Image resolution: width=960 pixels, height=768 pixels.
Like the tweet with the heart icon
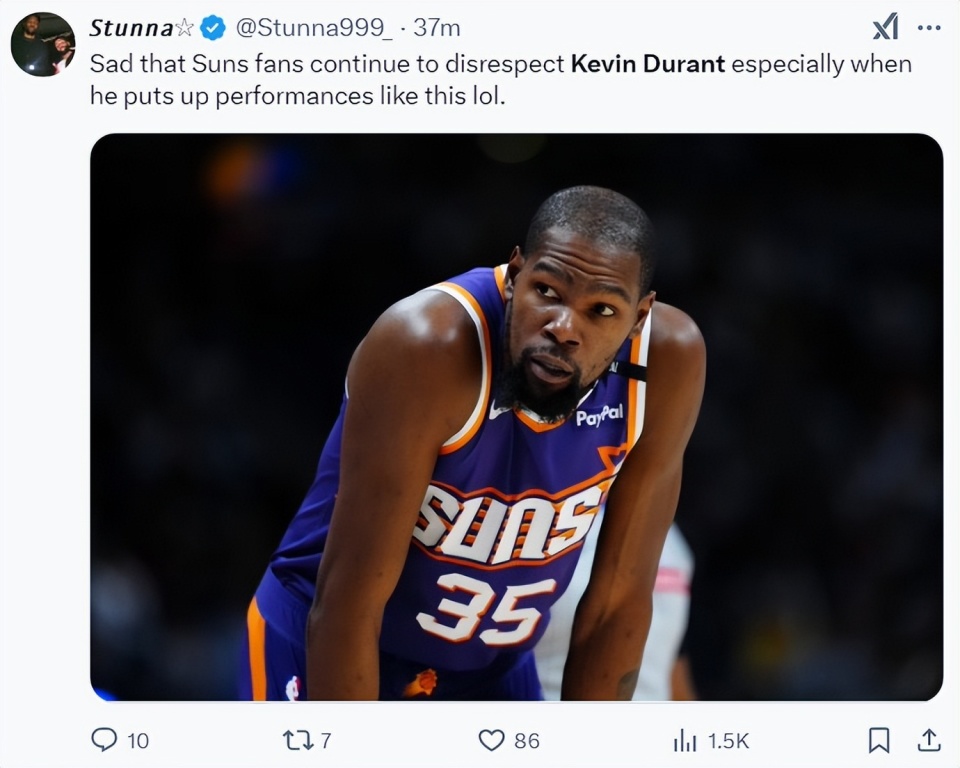(x=491, y=739)
